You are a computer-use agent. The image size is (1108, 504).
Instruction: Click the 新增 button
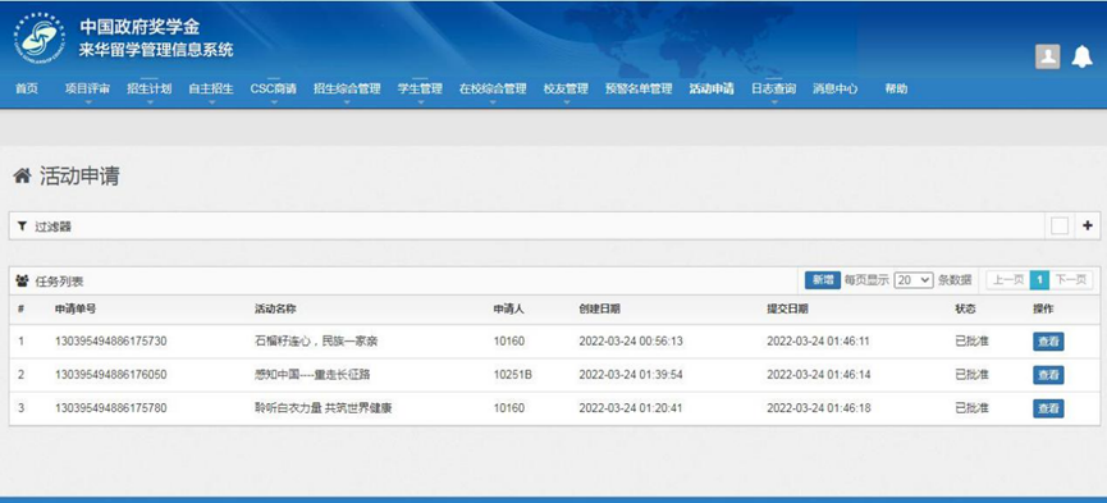tap(822, 280)
